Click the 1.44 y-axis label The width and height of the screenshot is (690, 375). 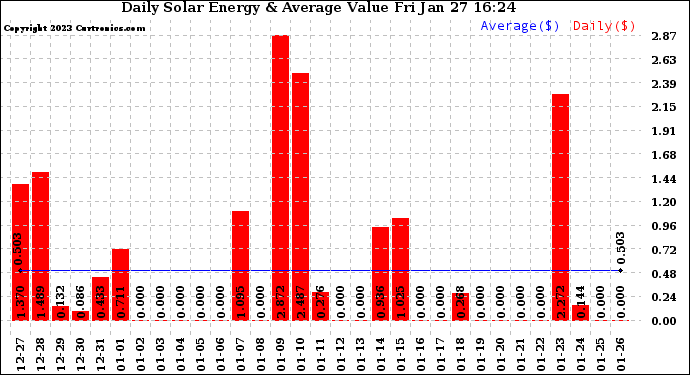[664, 179]
